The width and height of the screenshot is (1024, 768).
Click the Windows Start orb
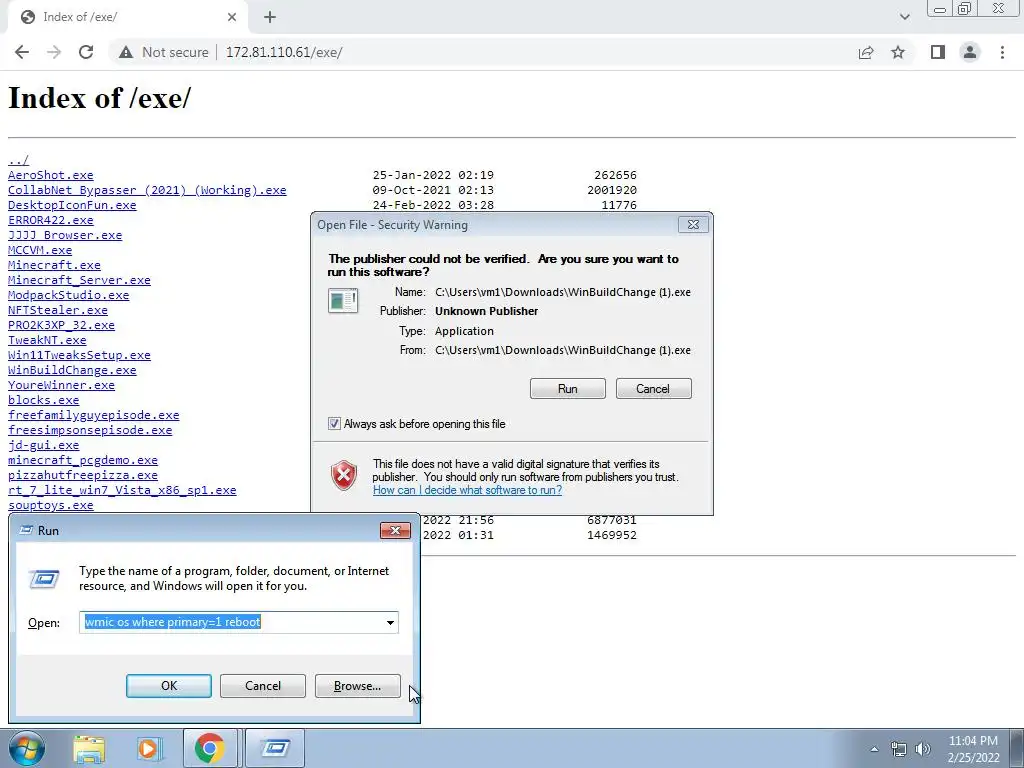click(x=27, y=748)
